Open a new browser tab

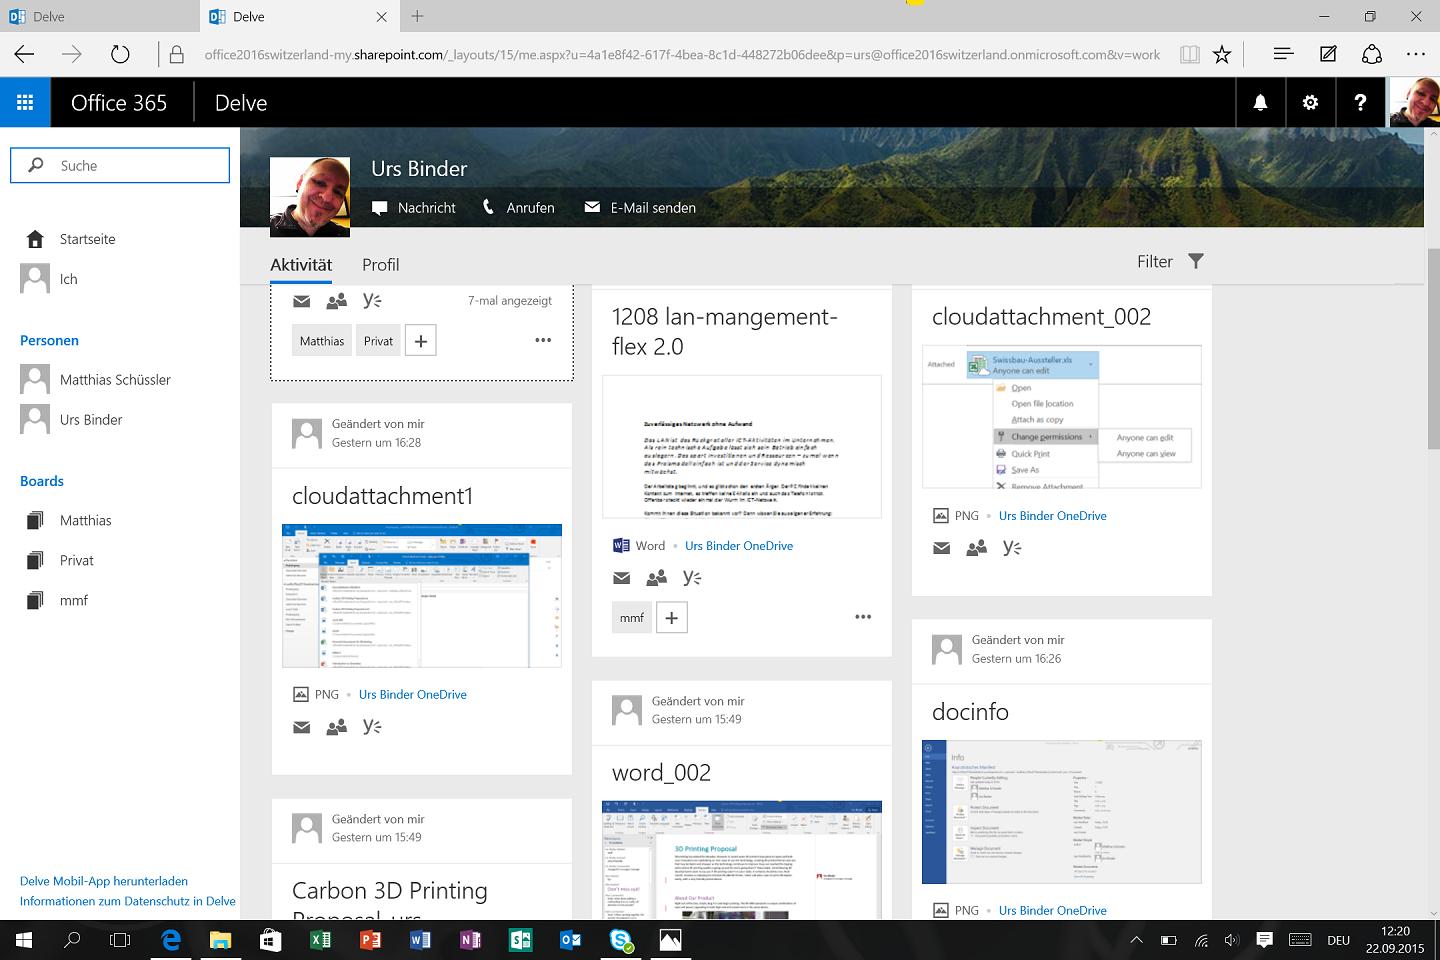tap(417, 16)
